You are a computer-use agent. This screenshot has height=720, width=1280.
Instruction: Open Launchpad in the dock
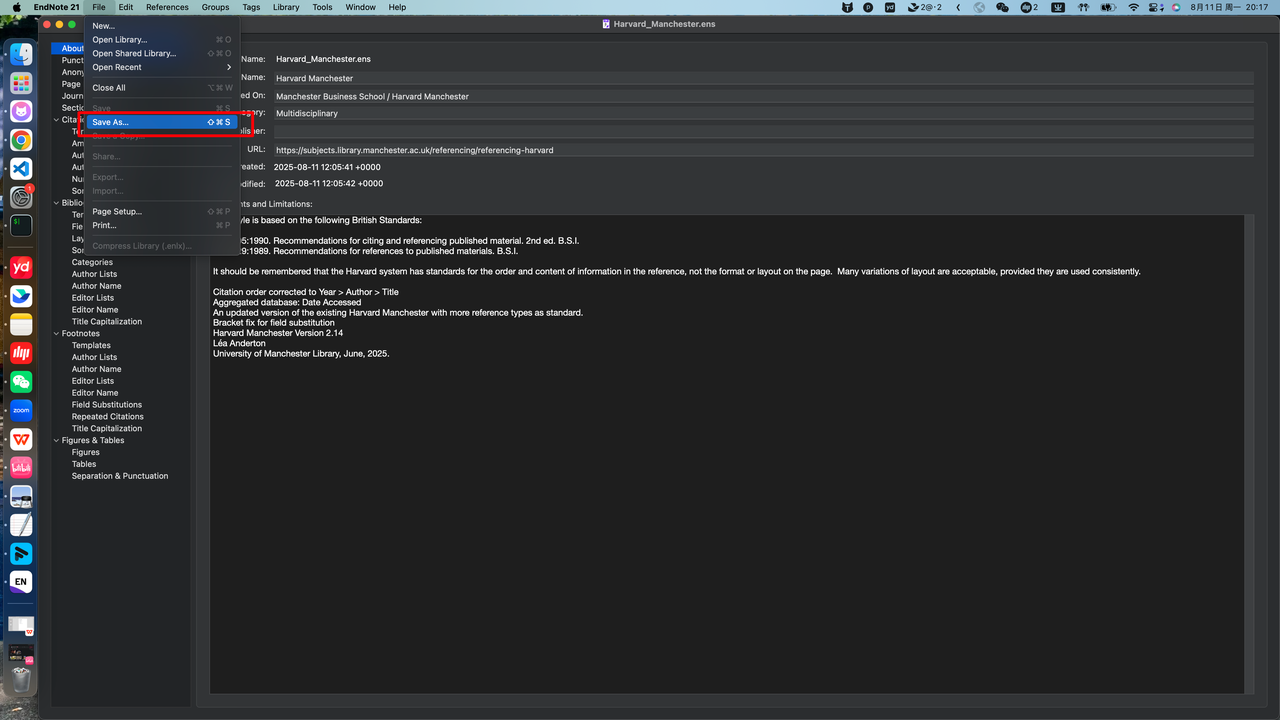21,83
